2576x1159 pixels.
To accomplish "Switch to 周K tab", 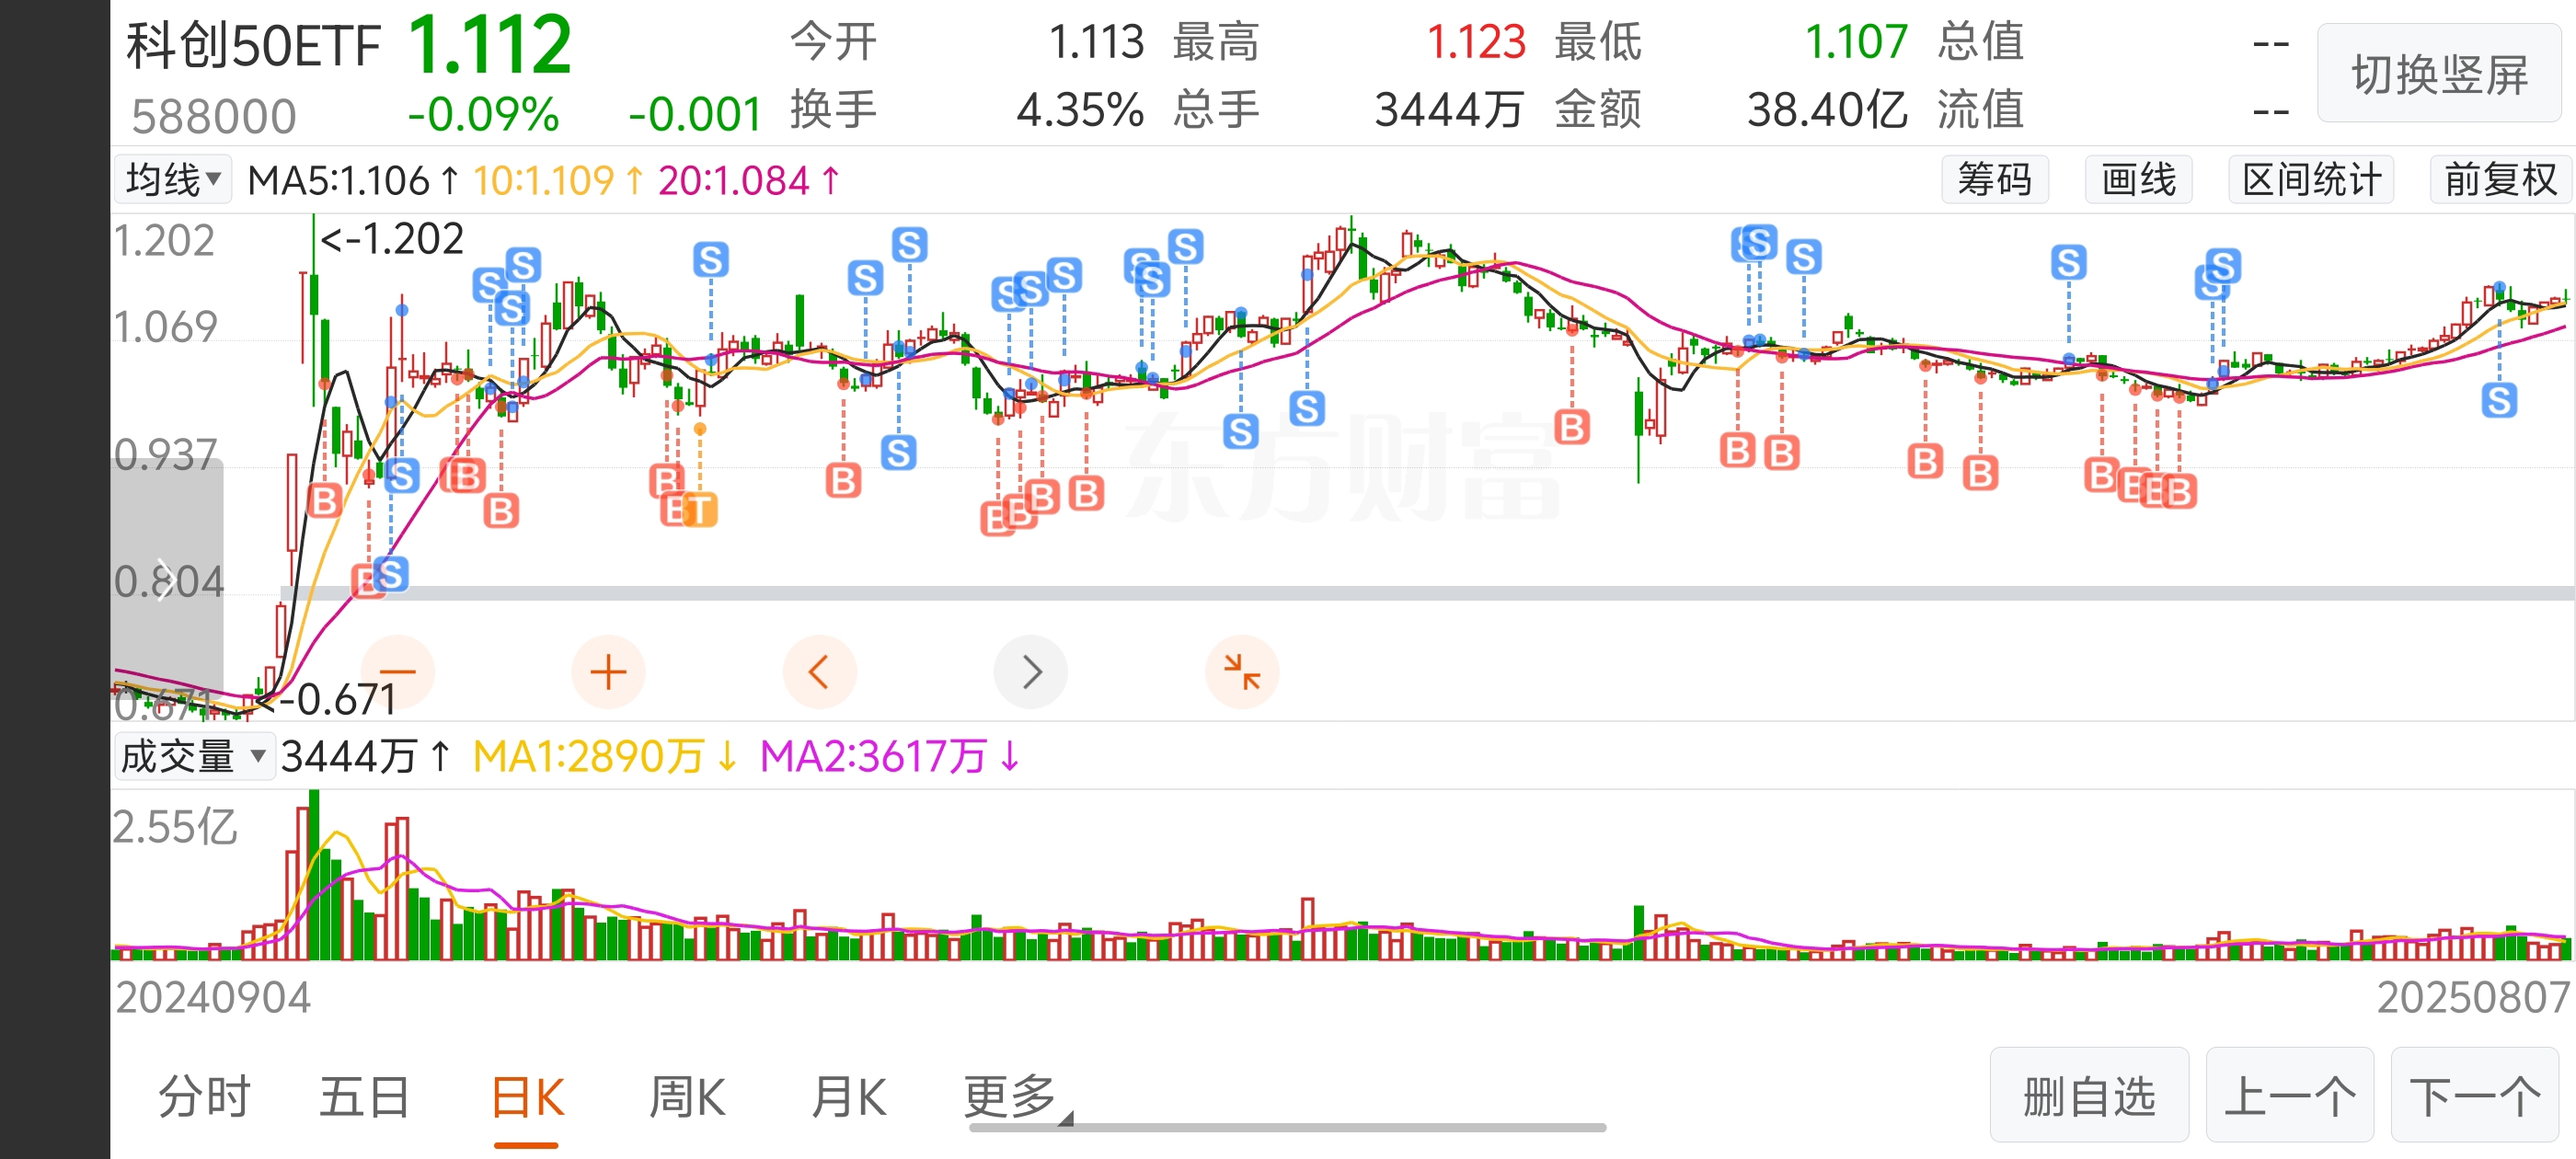I will 687,1097.
